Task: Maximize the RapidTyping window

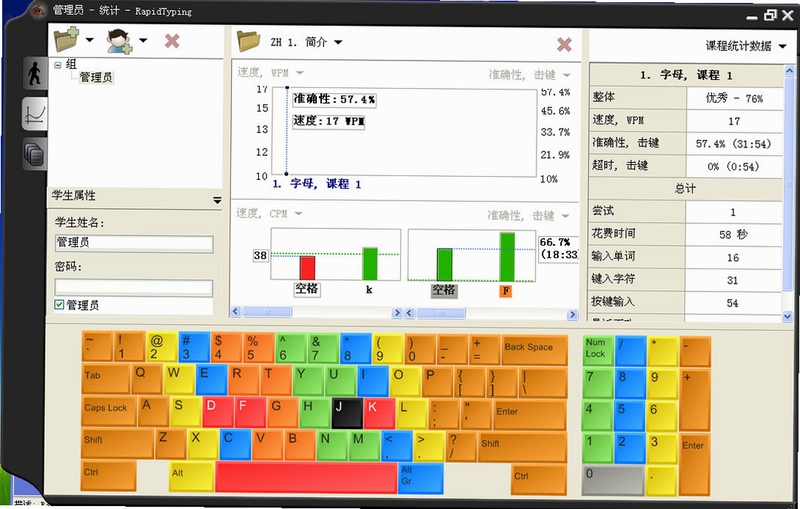Action: pyautogui.click(x=770, y=16)
